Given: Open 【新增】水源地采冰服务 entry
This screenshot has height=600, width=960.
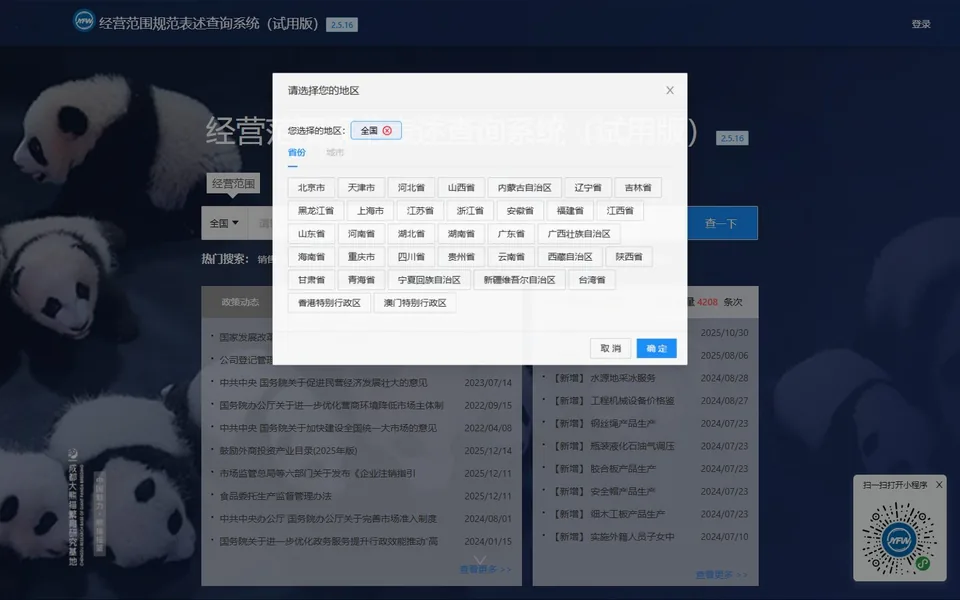Looking at the screenshot, I should (x=604, y=378).
